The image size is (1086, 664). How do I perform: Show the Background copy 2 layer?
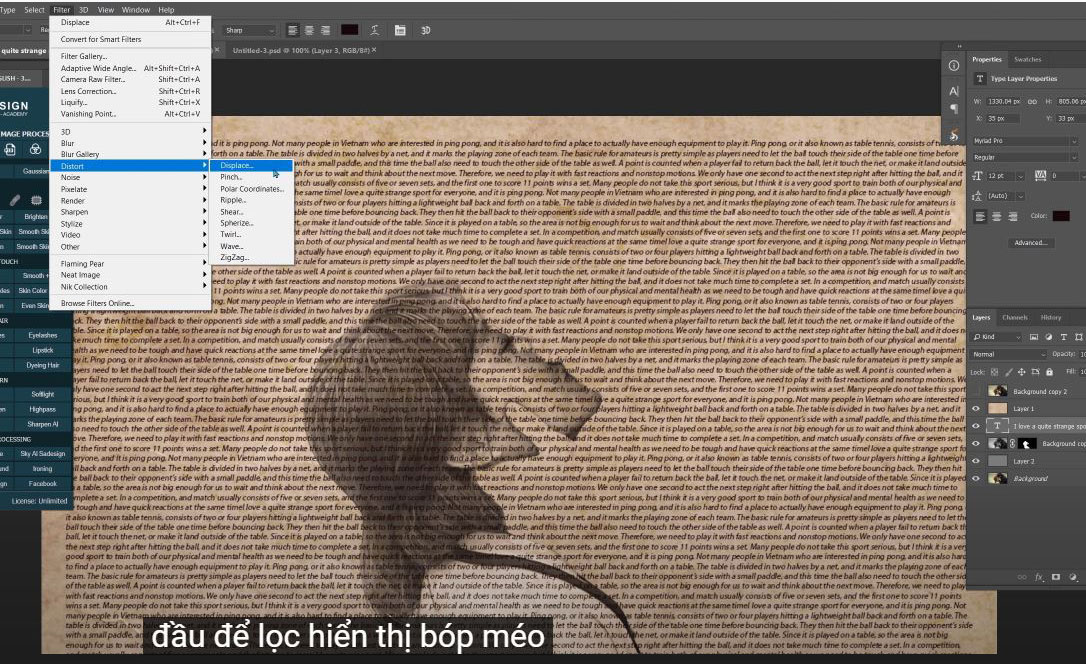(x=976, y=391)
